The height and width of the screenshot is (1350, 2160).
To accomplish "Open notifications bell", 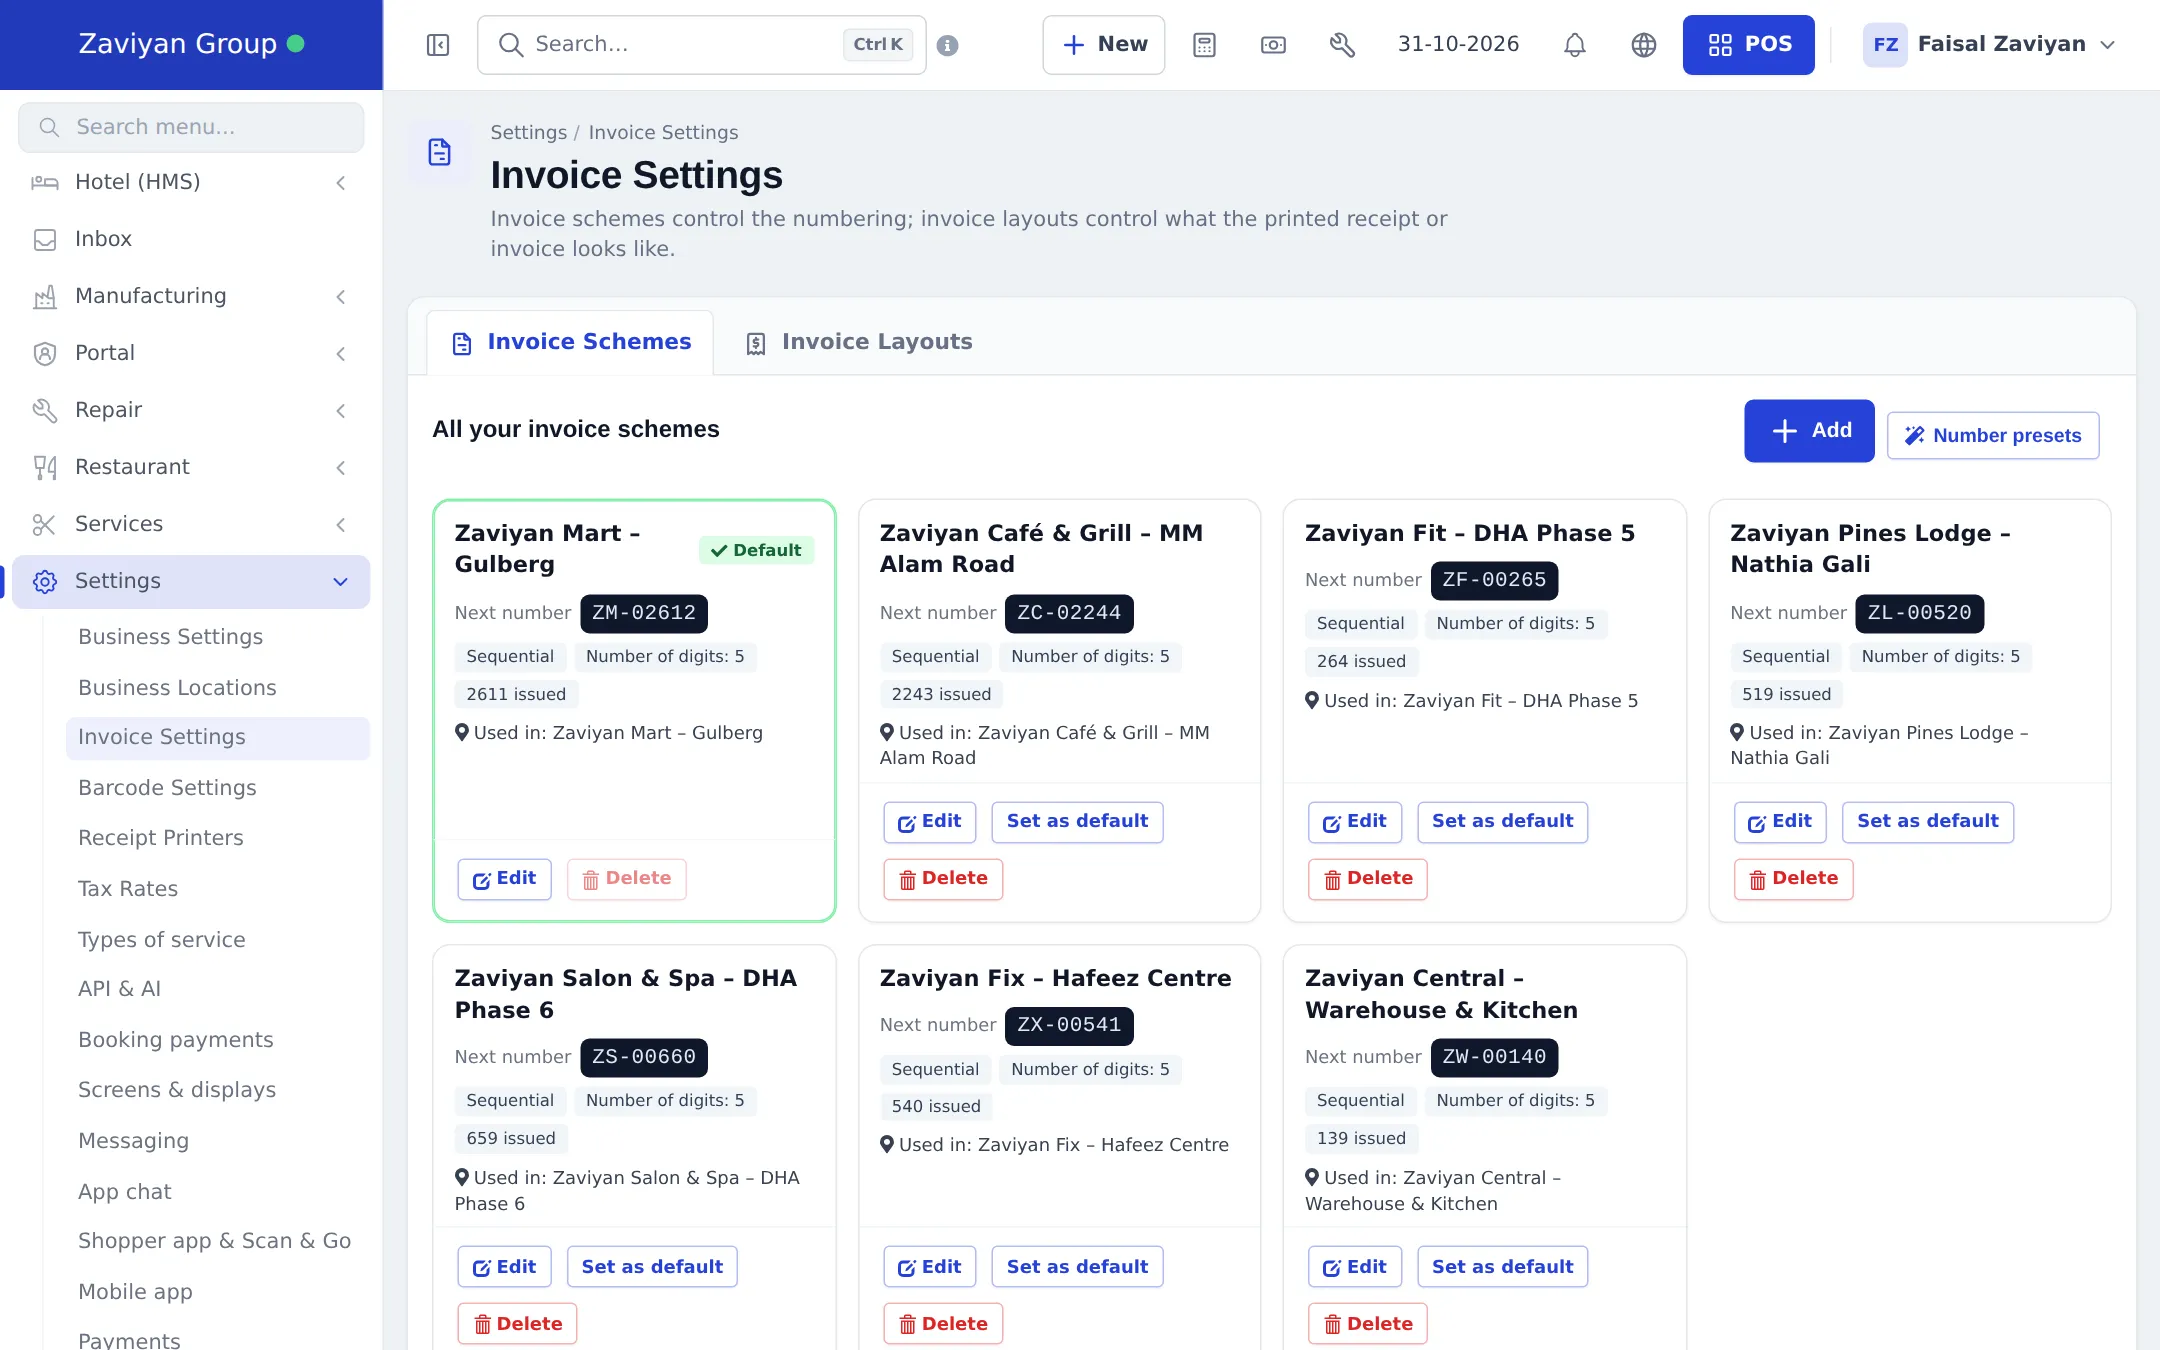I will (1575, 45).
